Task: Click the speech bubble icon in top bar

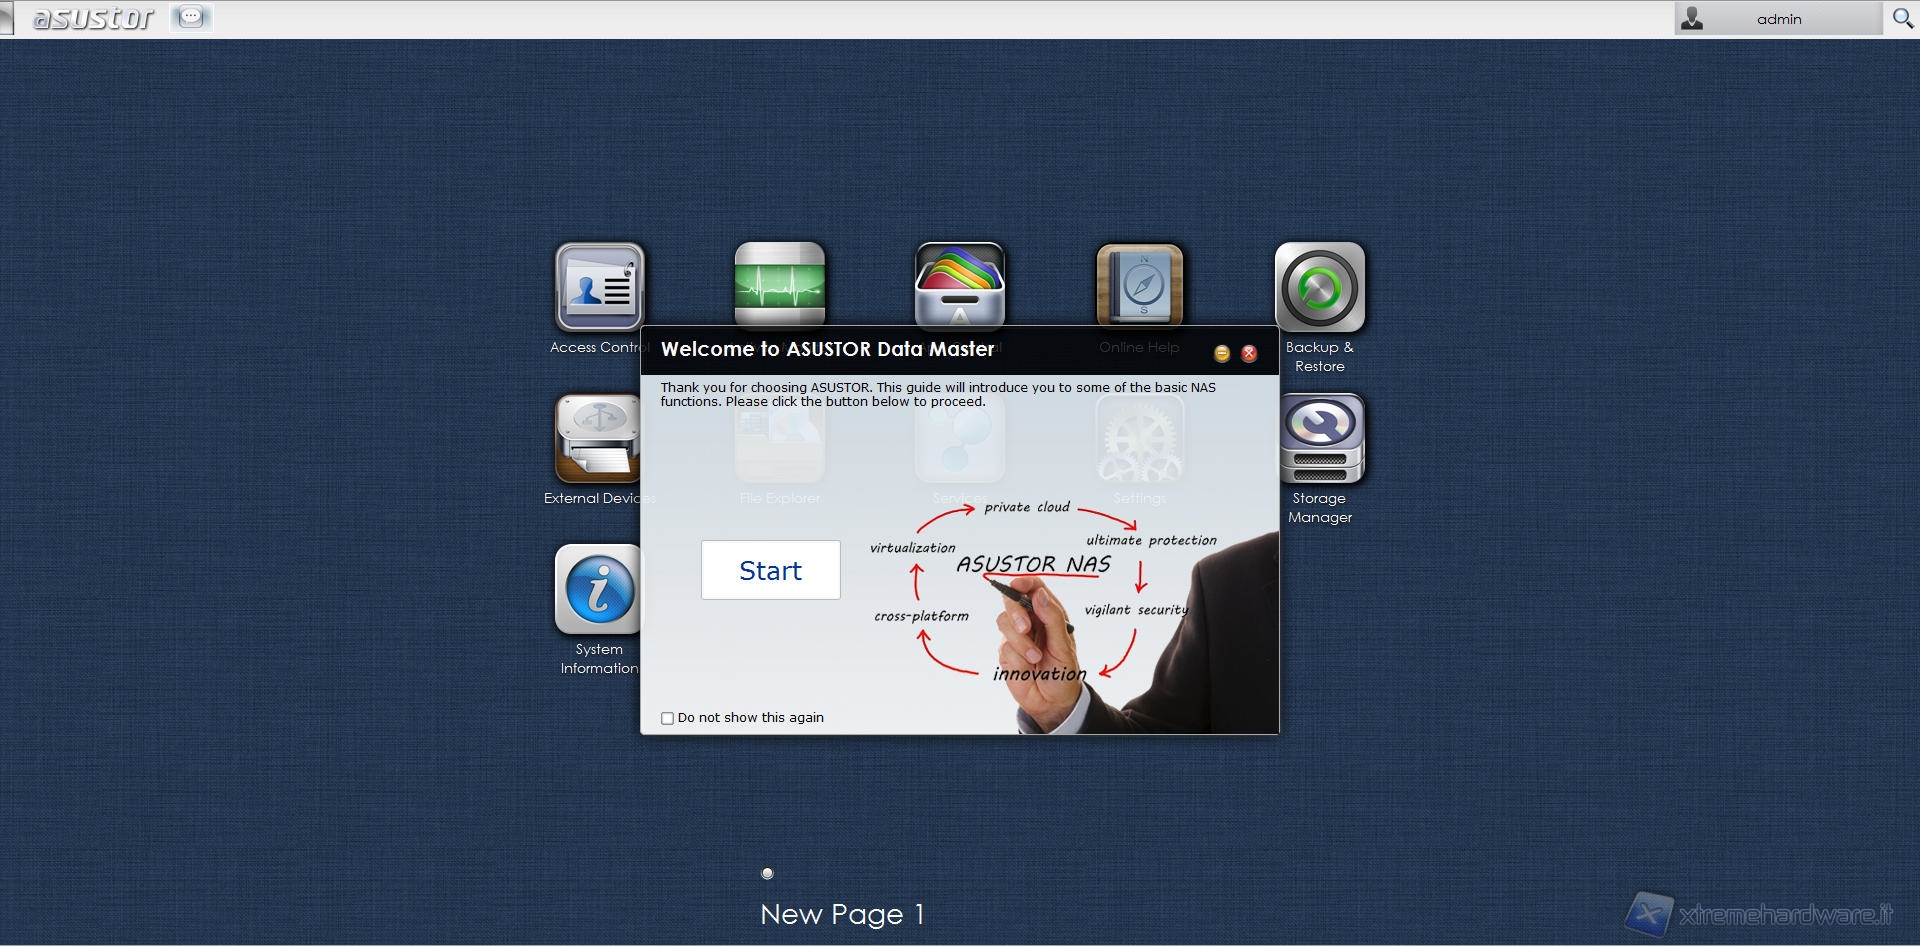Action: click(x=191, y=17)
